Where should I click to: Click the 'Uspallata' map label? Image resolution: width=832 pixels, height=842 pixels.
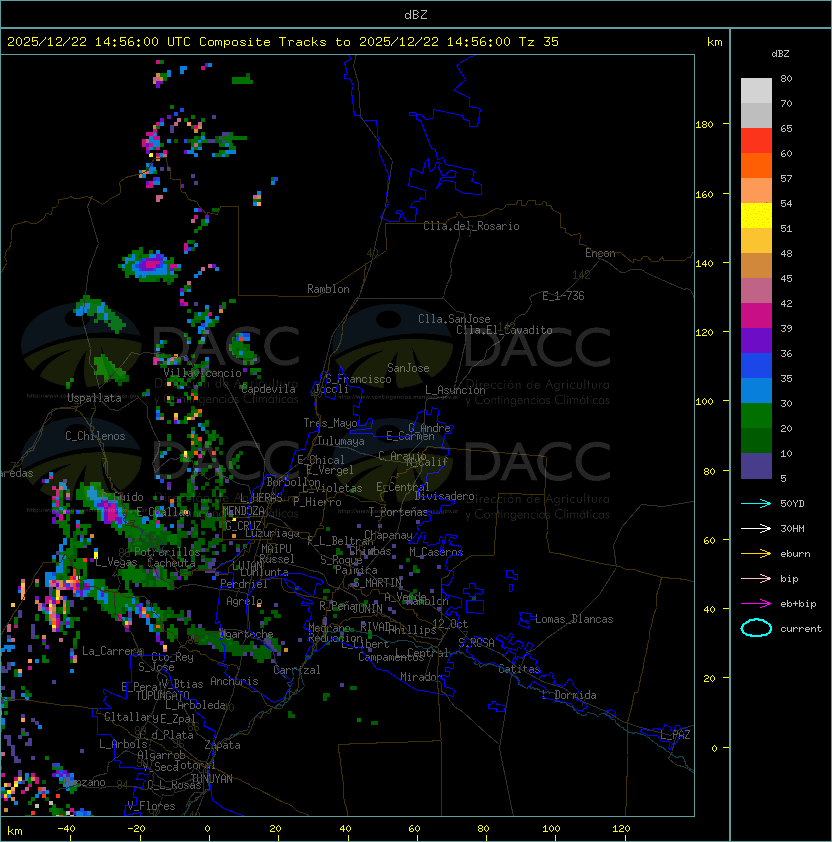[x=94, y=398]
